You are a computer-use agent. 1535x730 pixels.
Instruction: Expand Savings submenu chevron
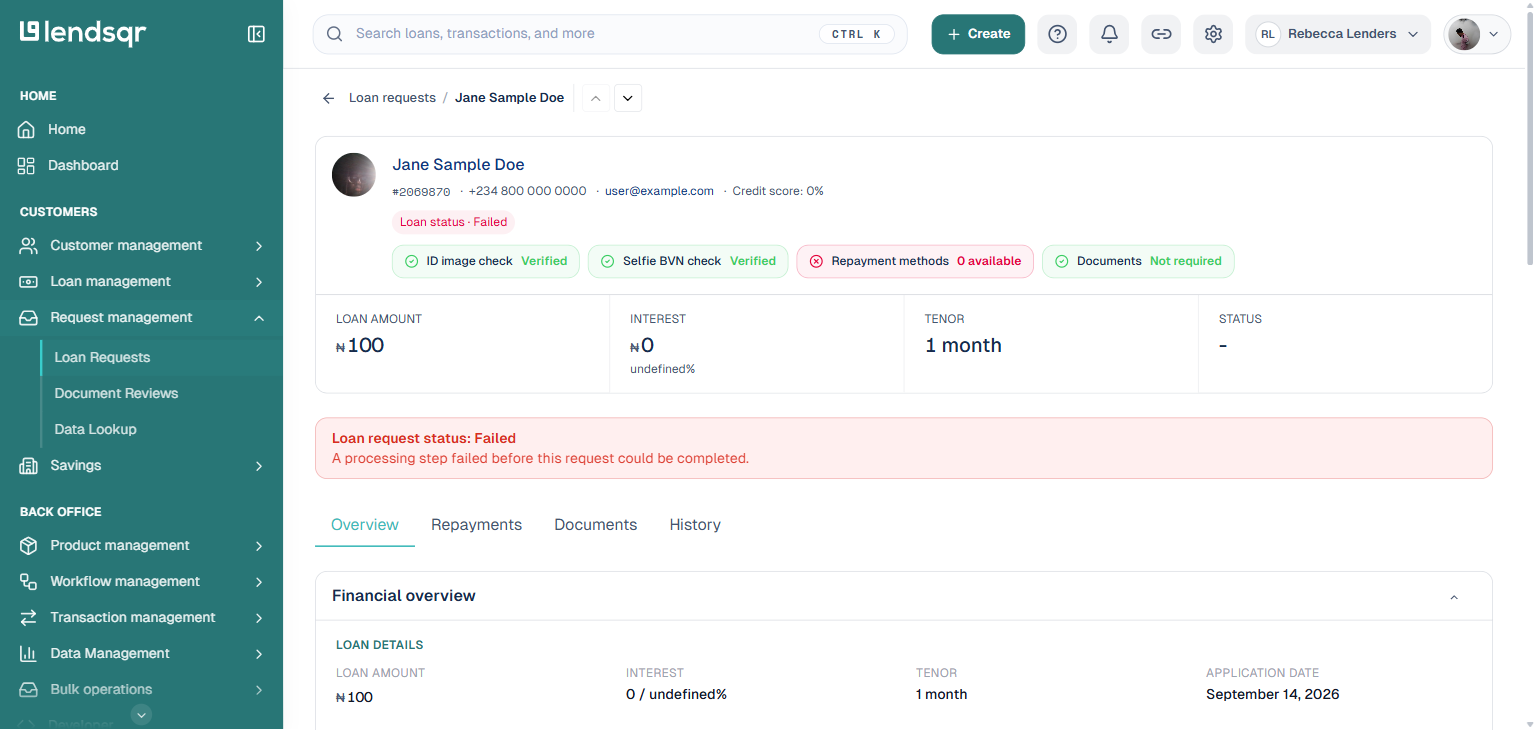click(259, 466)
